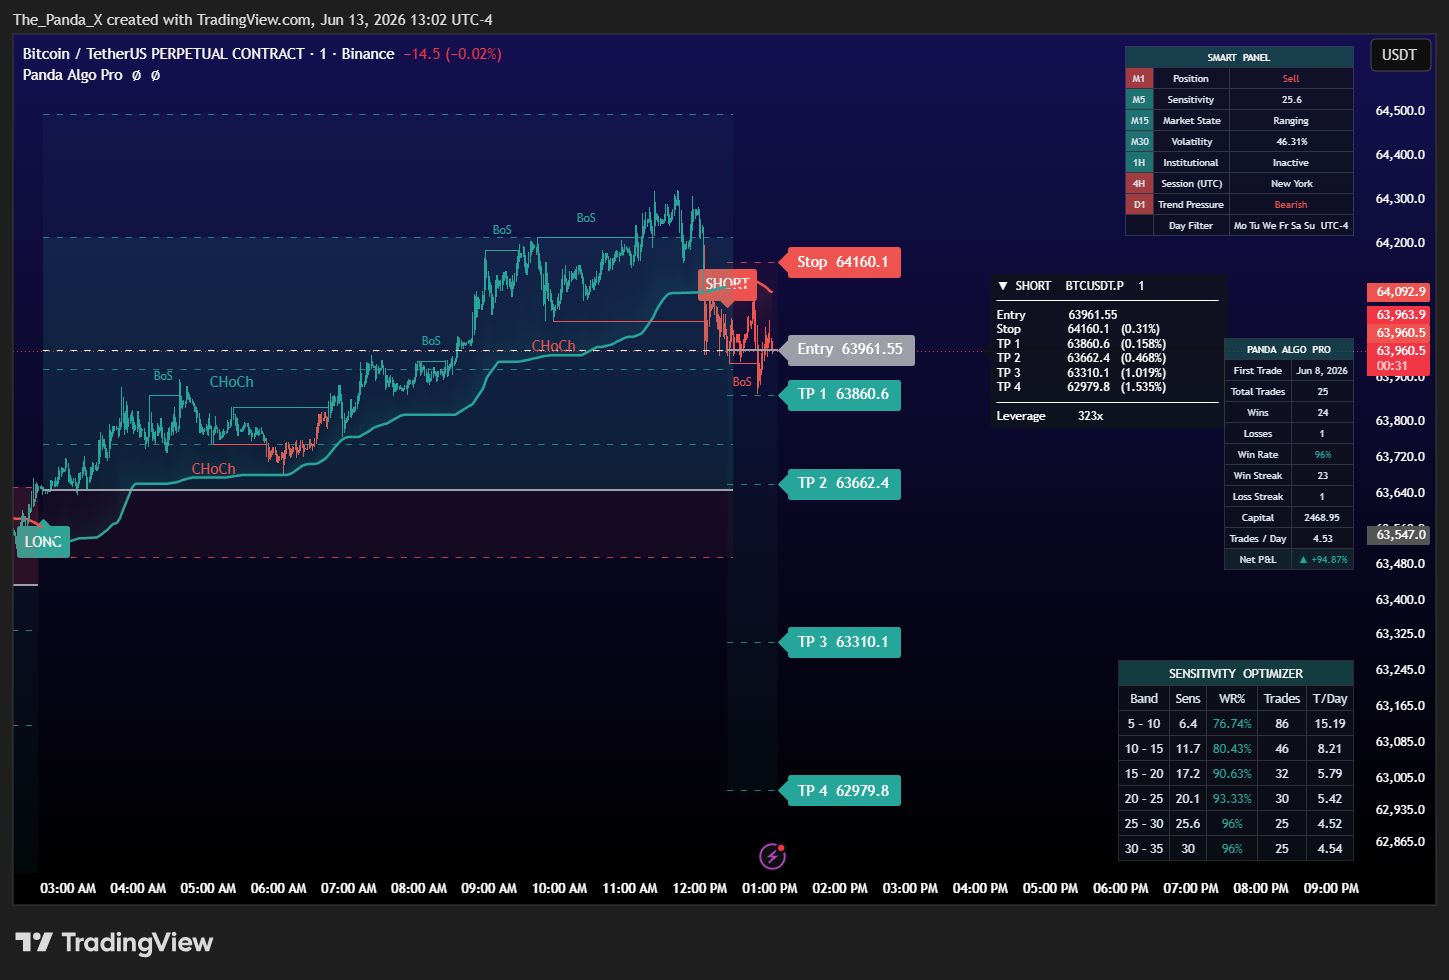The width and height of the screenshot is (1449, 980).
Task: Click the 93.33% win rate cell
Action: coord(1232,799)
